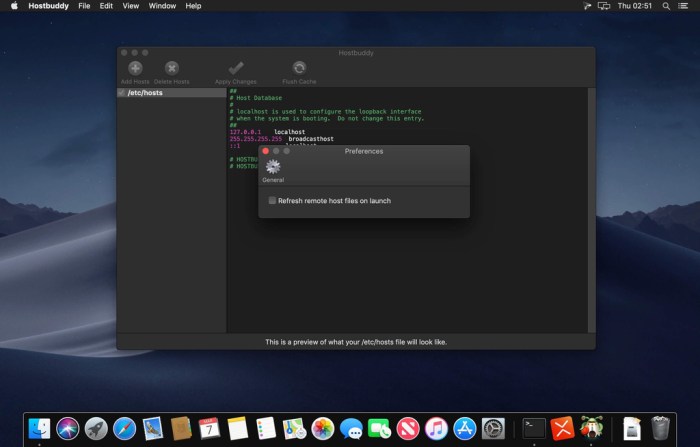Select the /etc/hosts entry in the sidebar

[x=150, y=93]
